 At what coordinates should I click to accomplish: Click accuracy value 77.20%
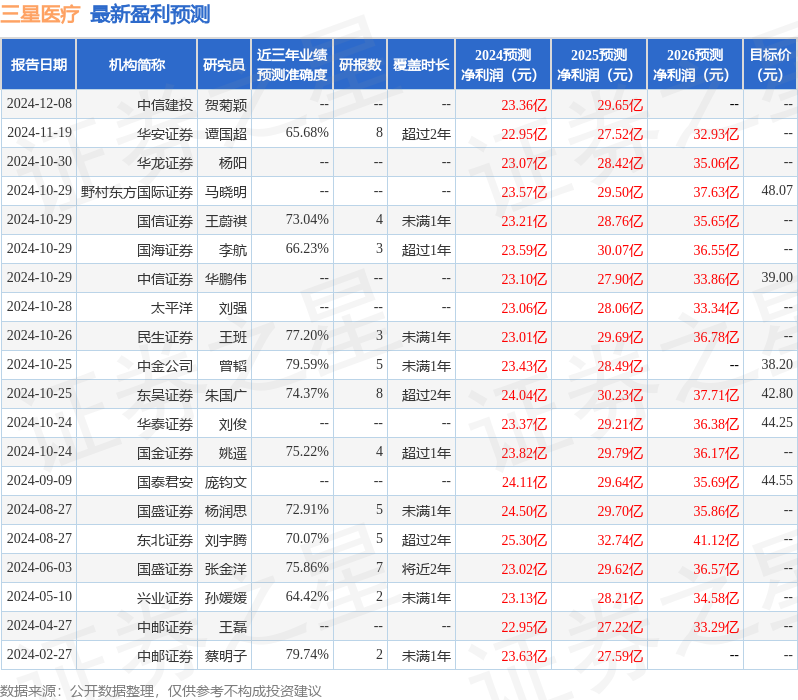pos(307,335)
